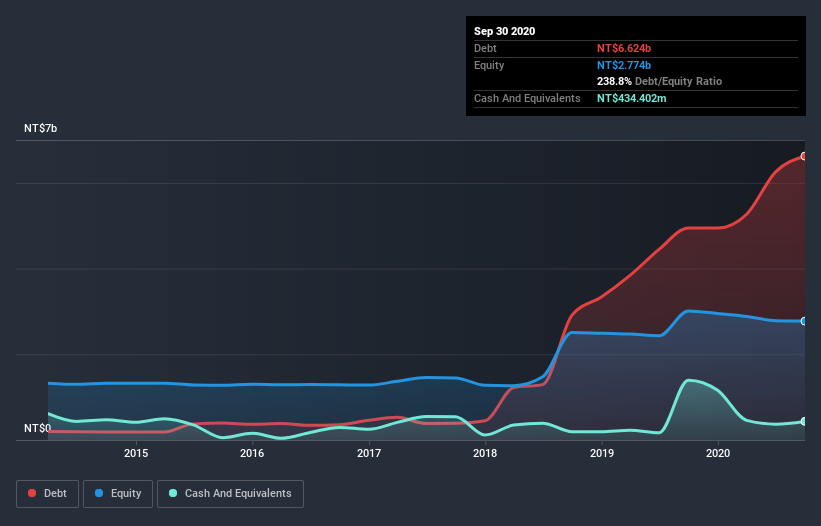821x526 pixels.
Task: Click the blue Equity endpoint marker
Action: coord(804,321)
